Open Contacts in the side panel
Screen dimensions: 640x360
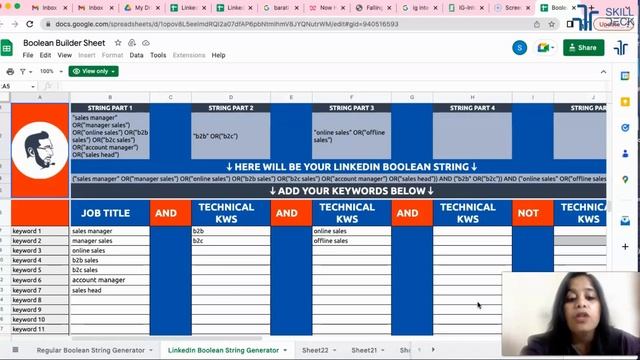point(625,154)
